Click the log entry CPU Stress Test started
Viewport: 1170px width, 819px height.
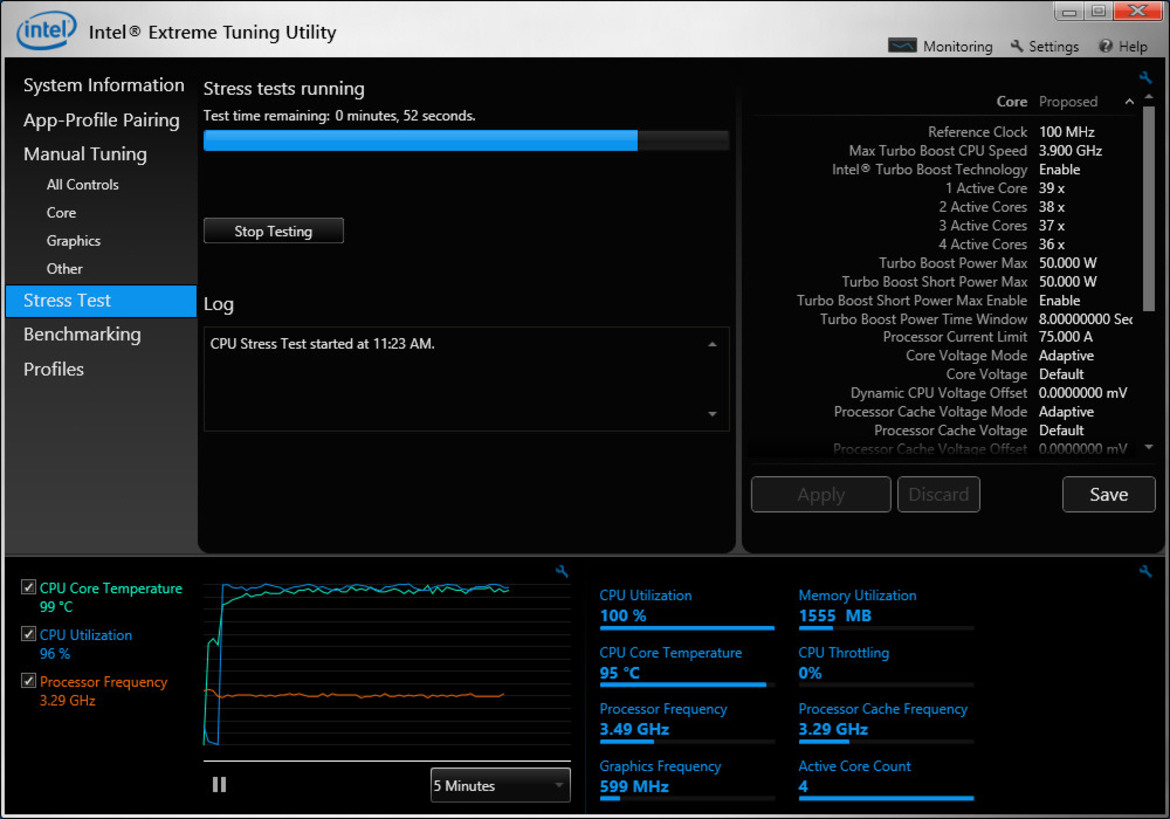[x=322, y=344]
